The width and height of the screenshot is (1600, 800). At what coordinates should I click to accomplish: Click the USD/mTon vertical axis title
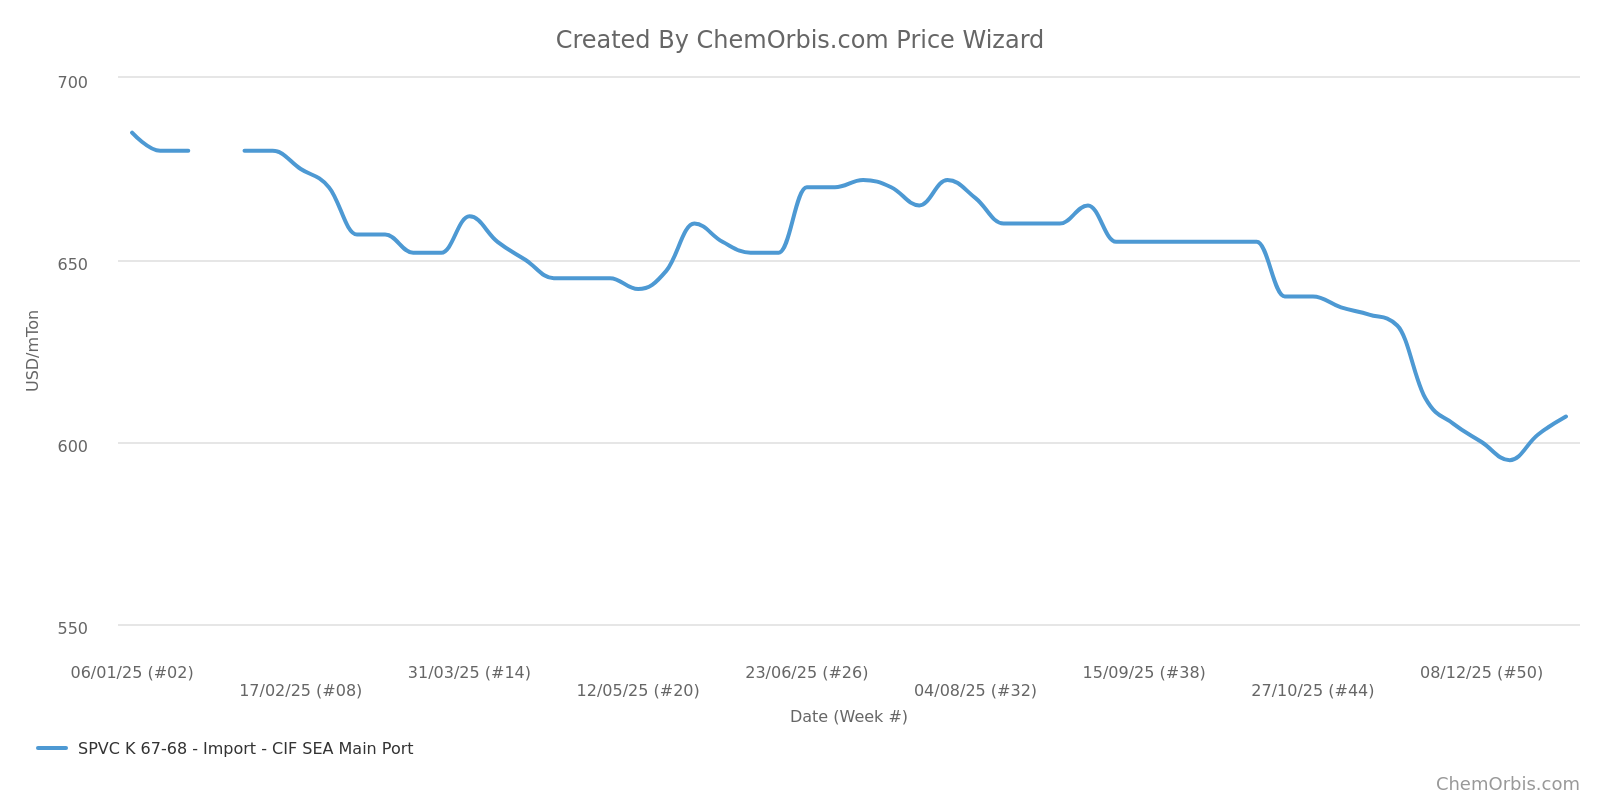pos(33,350)
